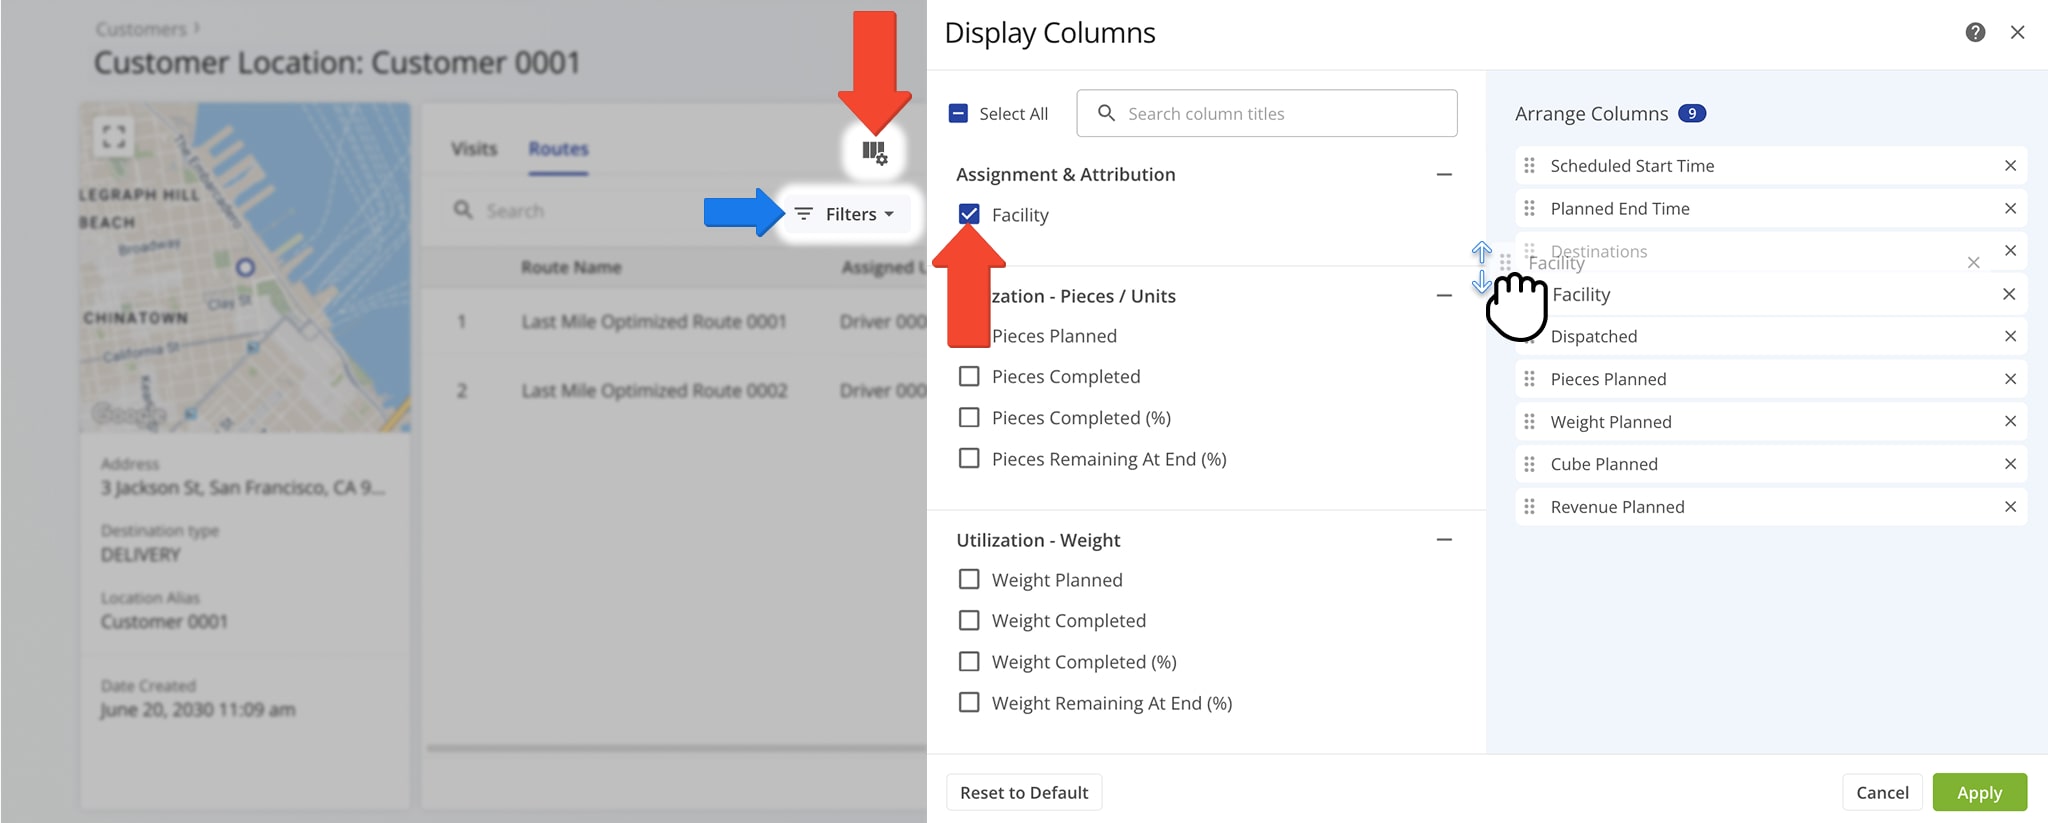Remove Revenue Planned column from arrangement
This screenshot has height=823, width=2048.
click(x=2010, y=507)
